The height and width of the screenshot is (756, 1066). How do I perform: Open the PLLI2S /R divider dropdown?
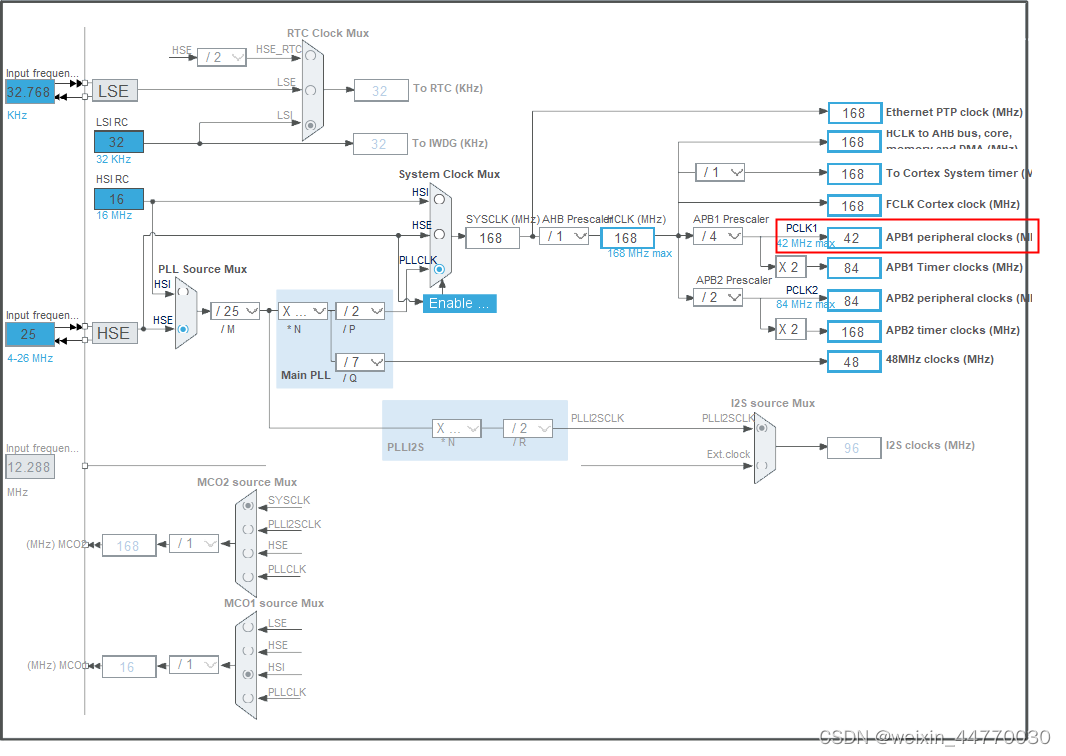pyautogui.click(x=528, y=428)
